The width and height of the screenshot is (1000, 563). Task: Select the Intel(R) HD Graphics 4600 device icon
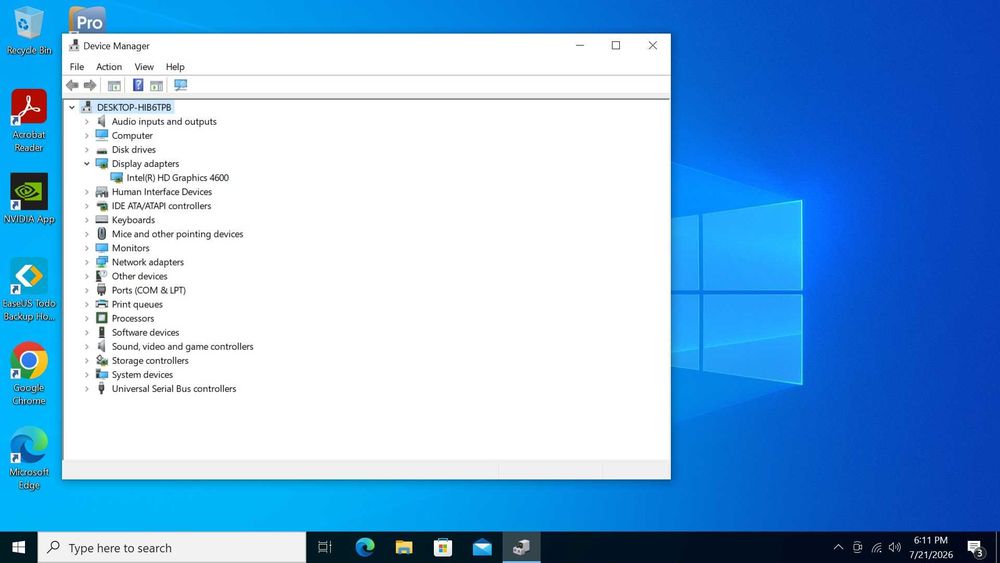click(116, 178)
